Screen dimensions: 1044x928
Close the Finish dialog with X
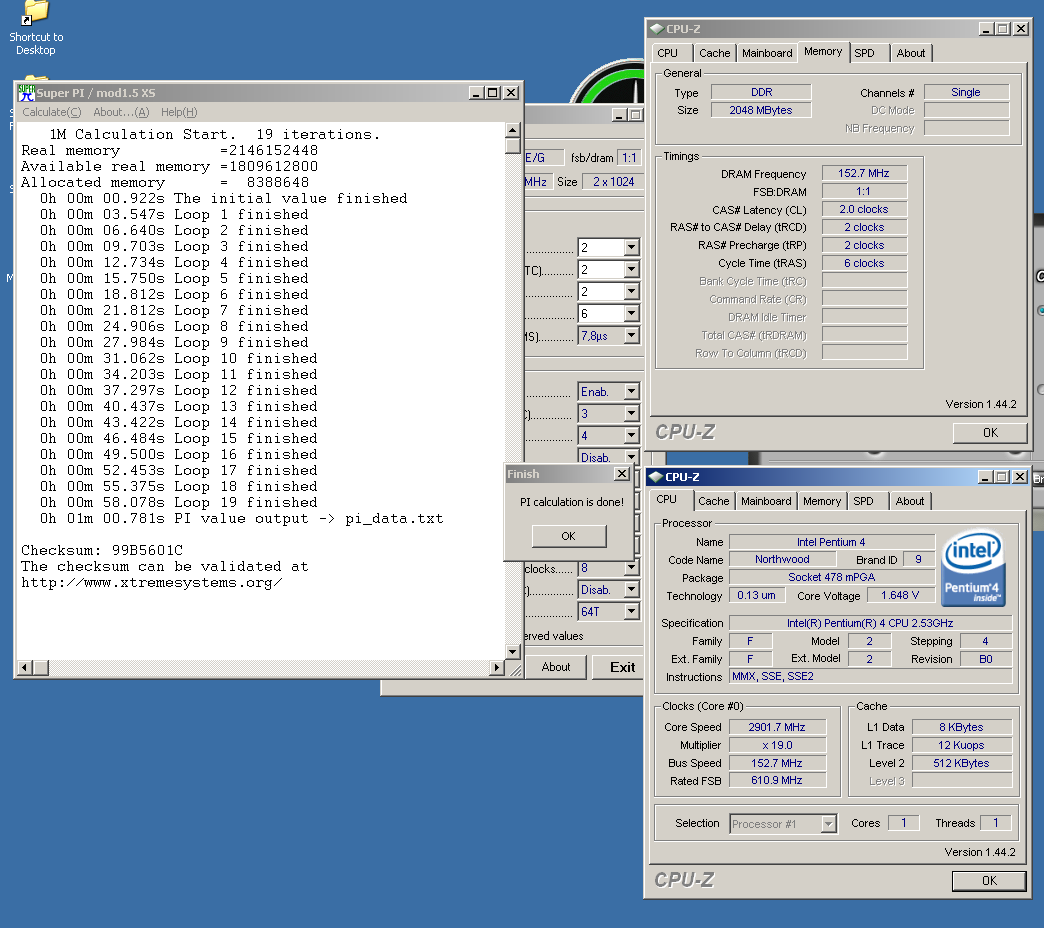[x=622, y=473]
